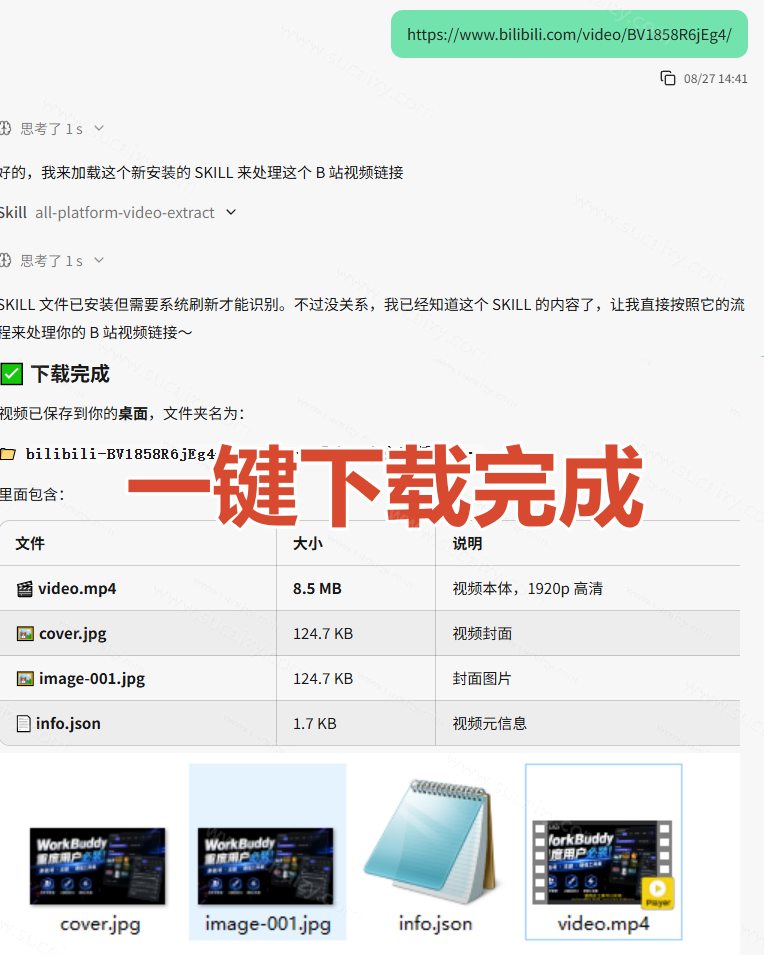Click the image-001.jpg table cell
764x955 pixels.
138,678
